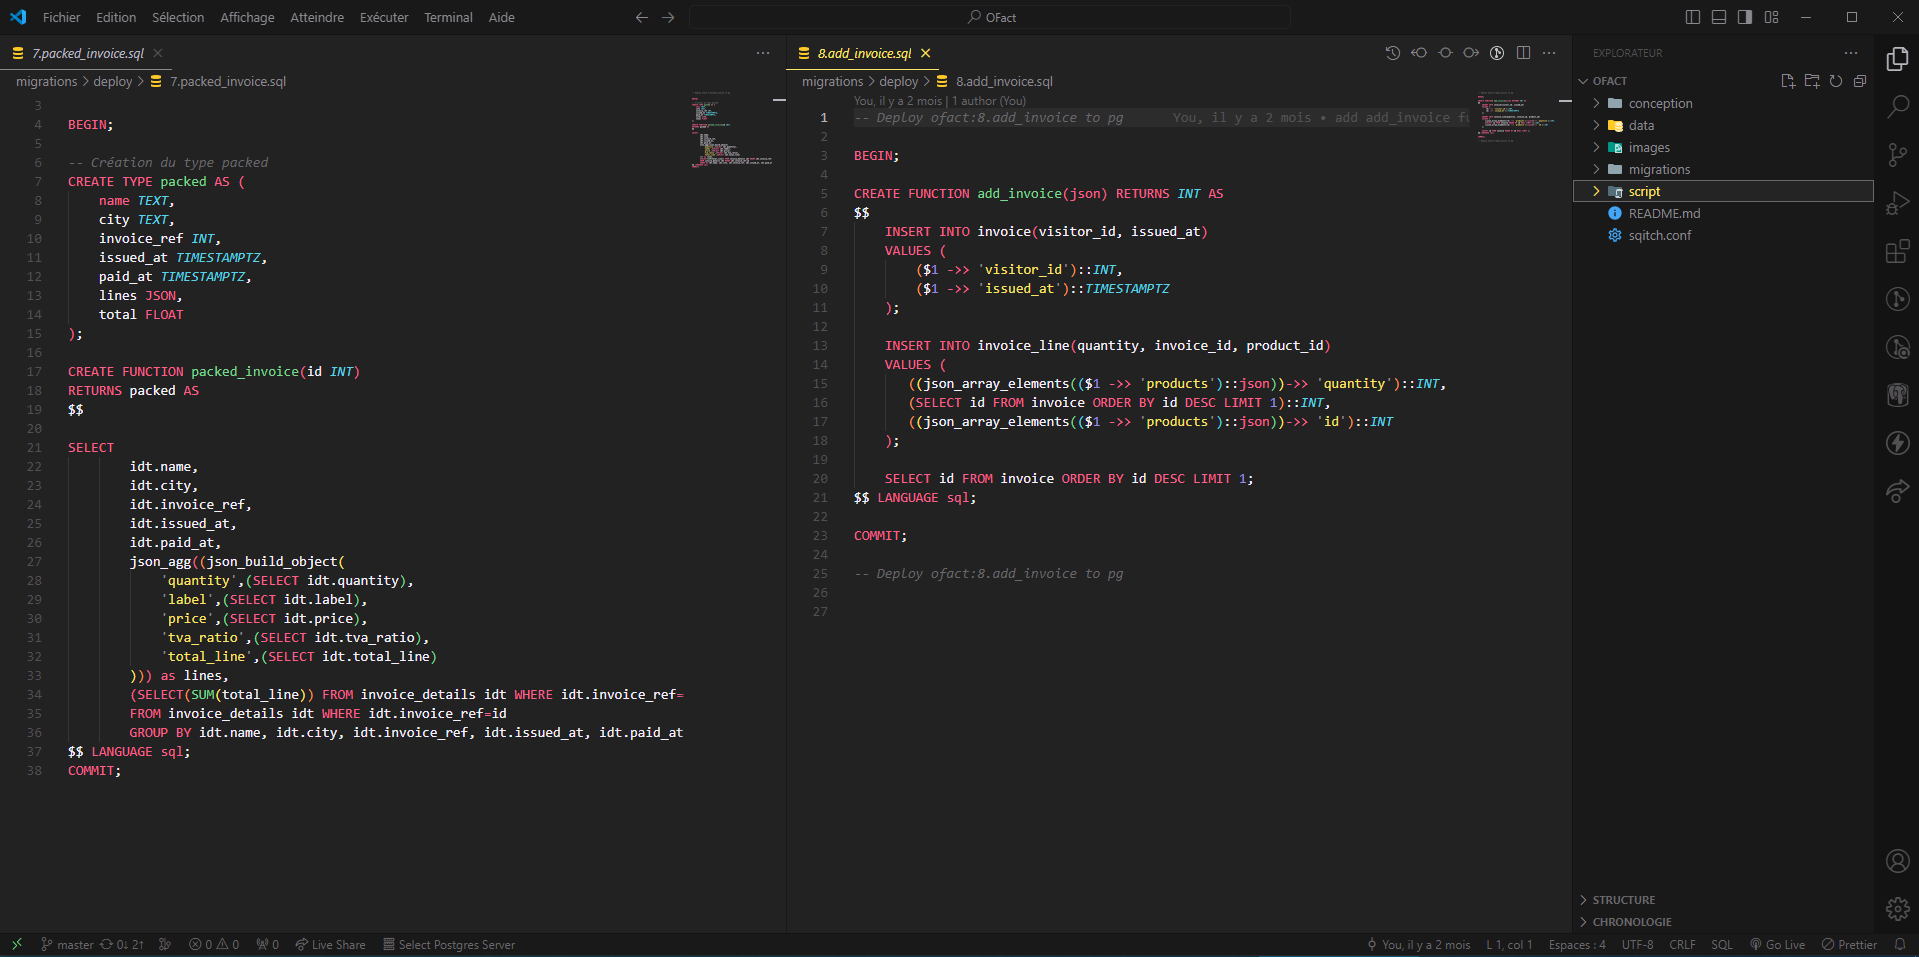Open Run and Debug view
This screenshot has width=1919, height=957.
point(1897,203)
